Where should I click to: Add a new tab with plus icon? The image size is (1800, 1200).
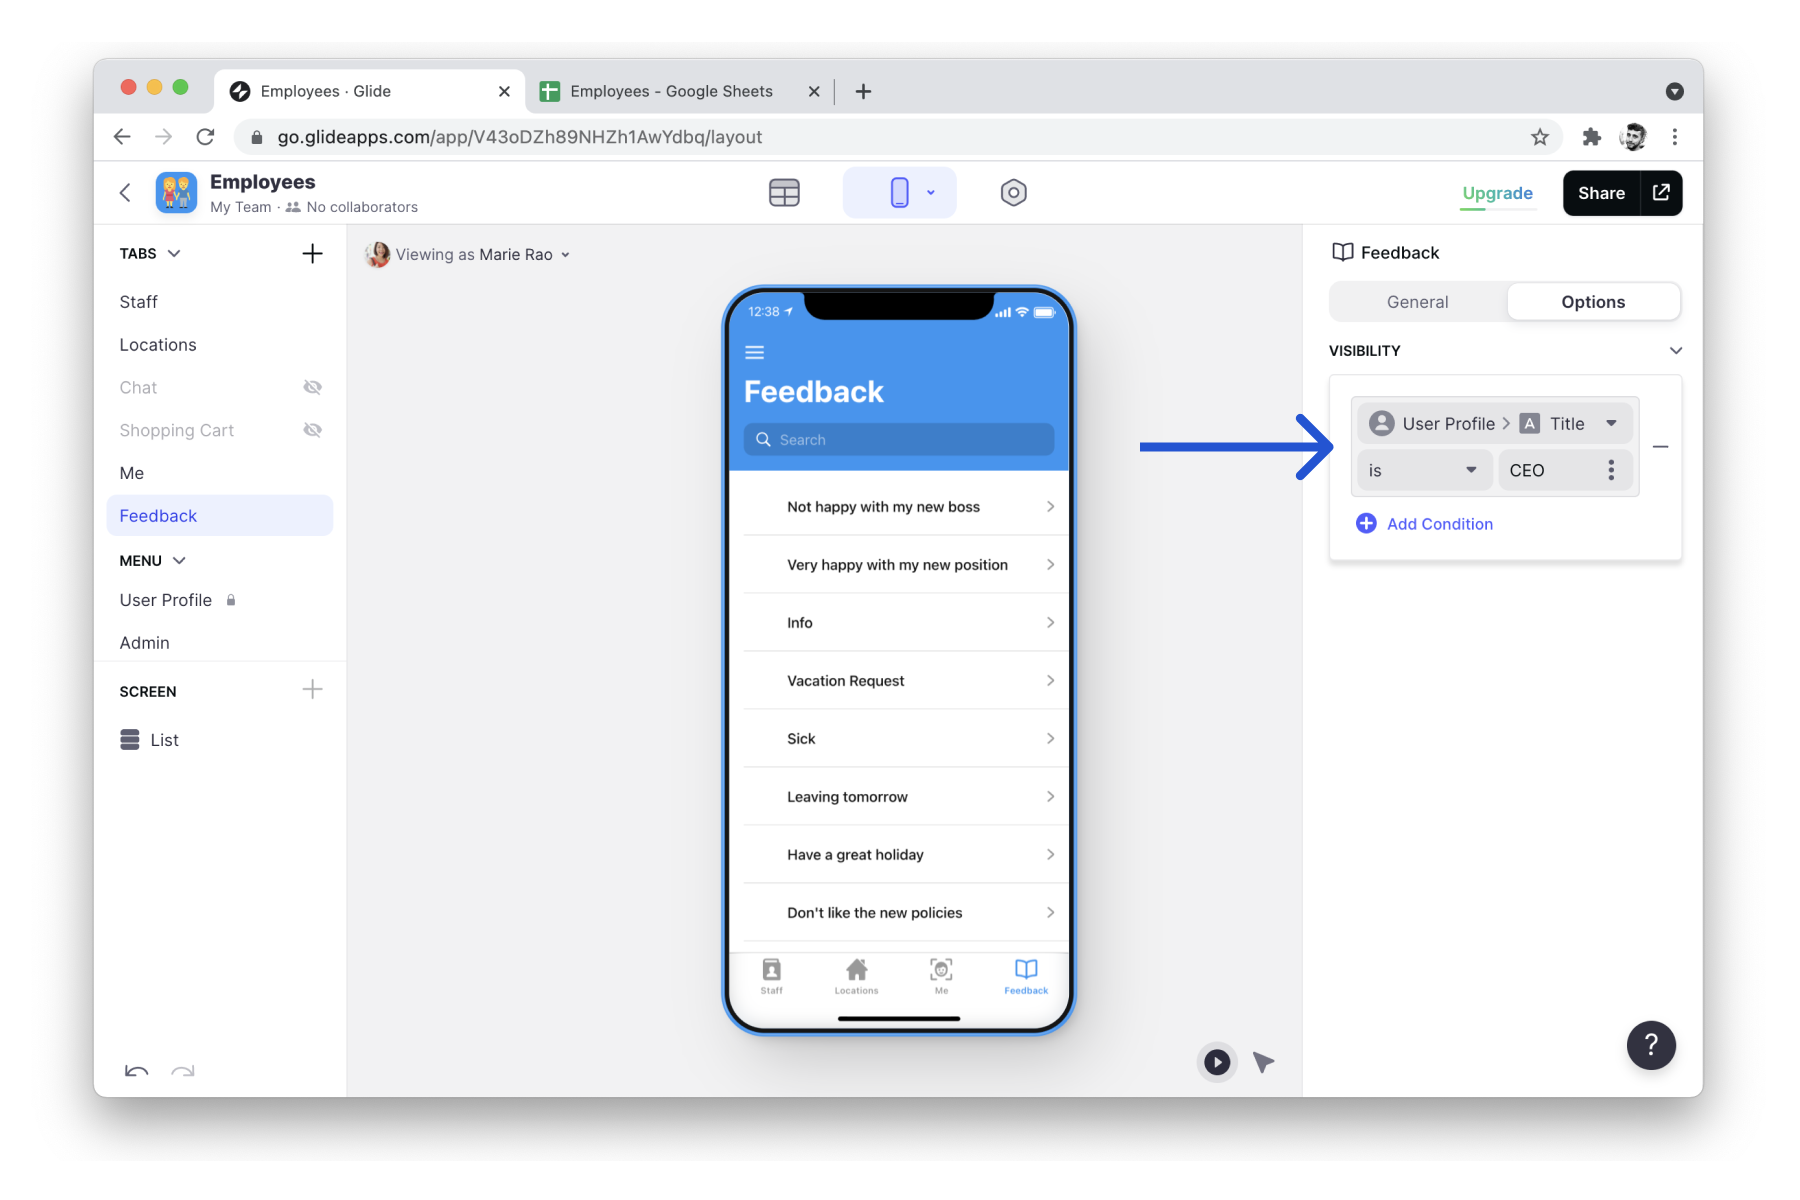pos(312,254)
